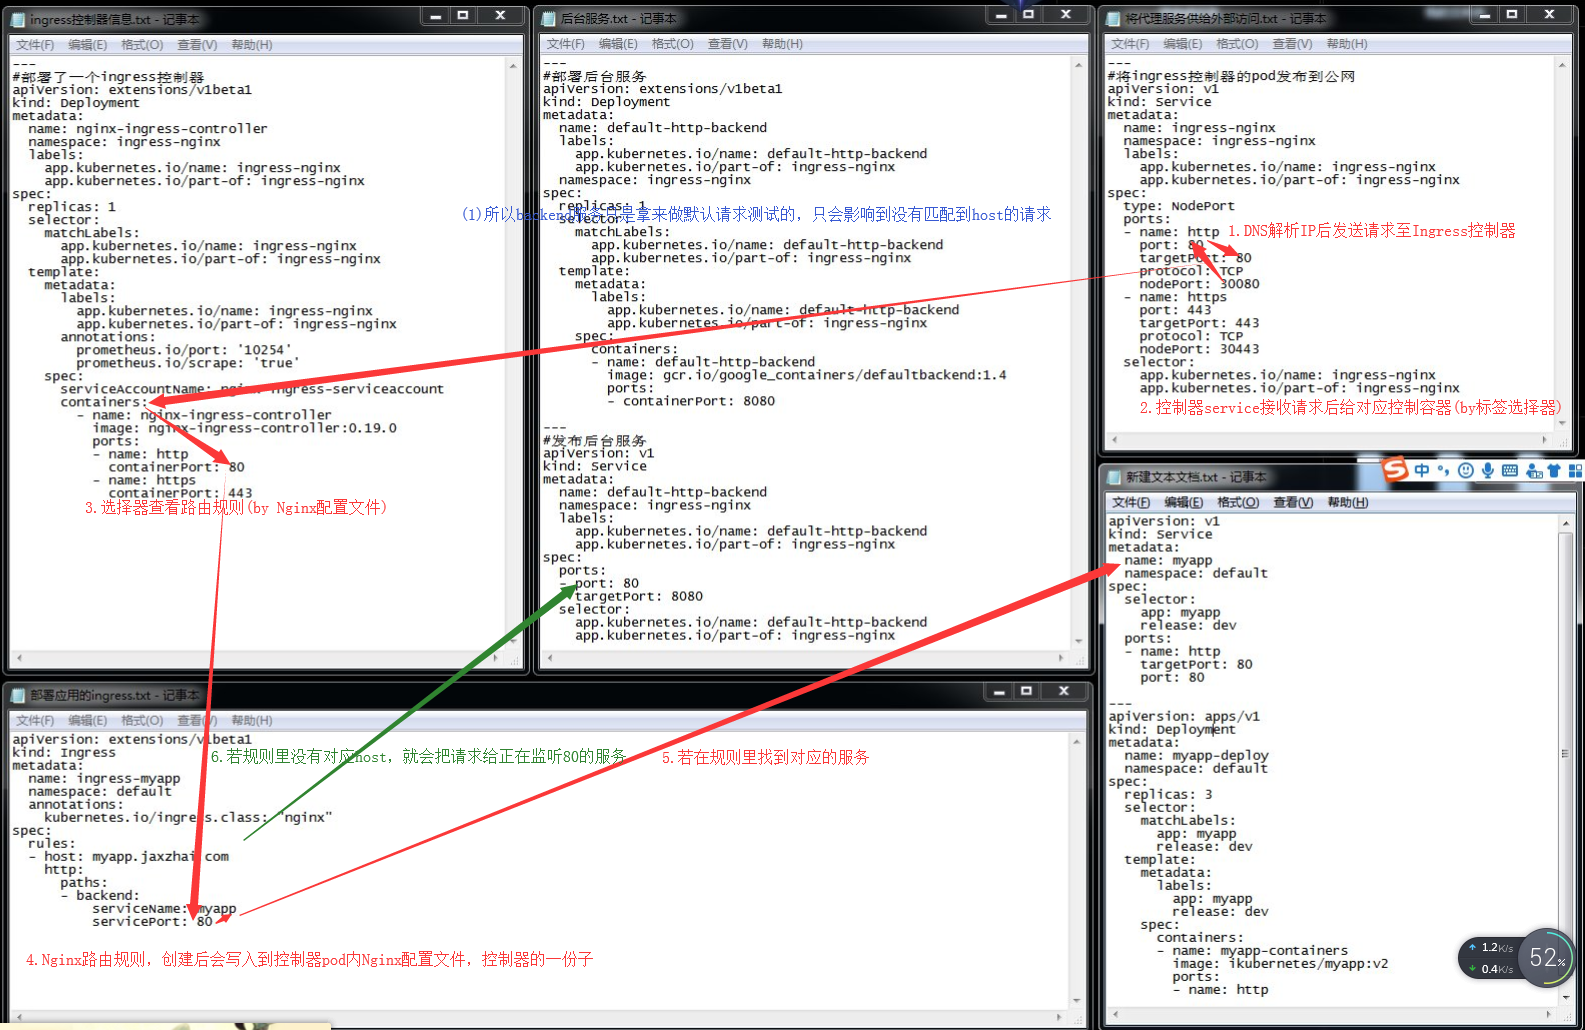Open 文件(F) menu in 后台服务.txt window
1585x1030 pixels.
pyautogui.click(x=565, y=44)
